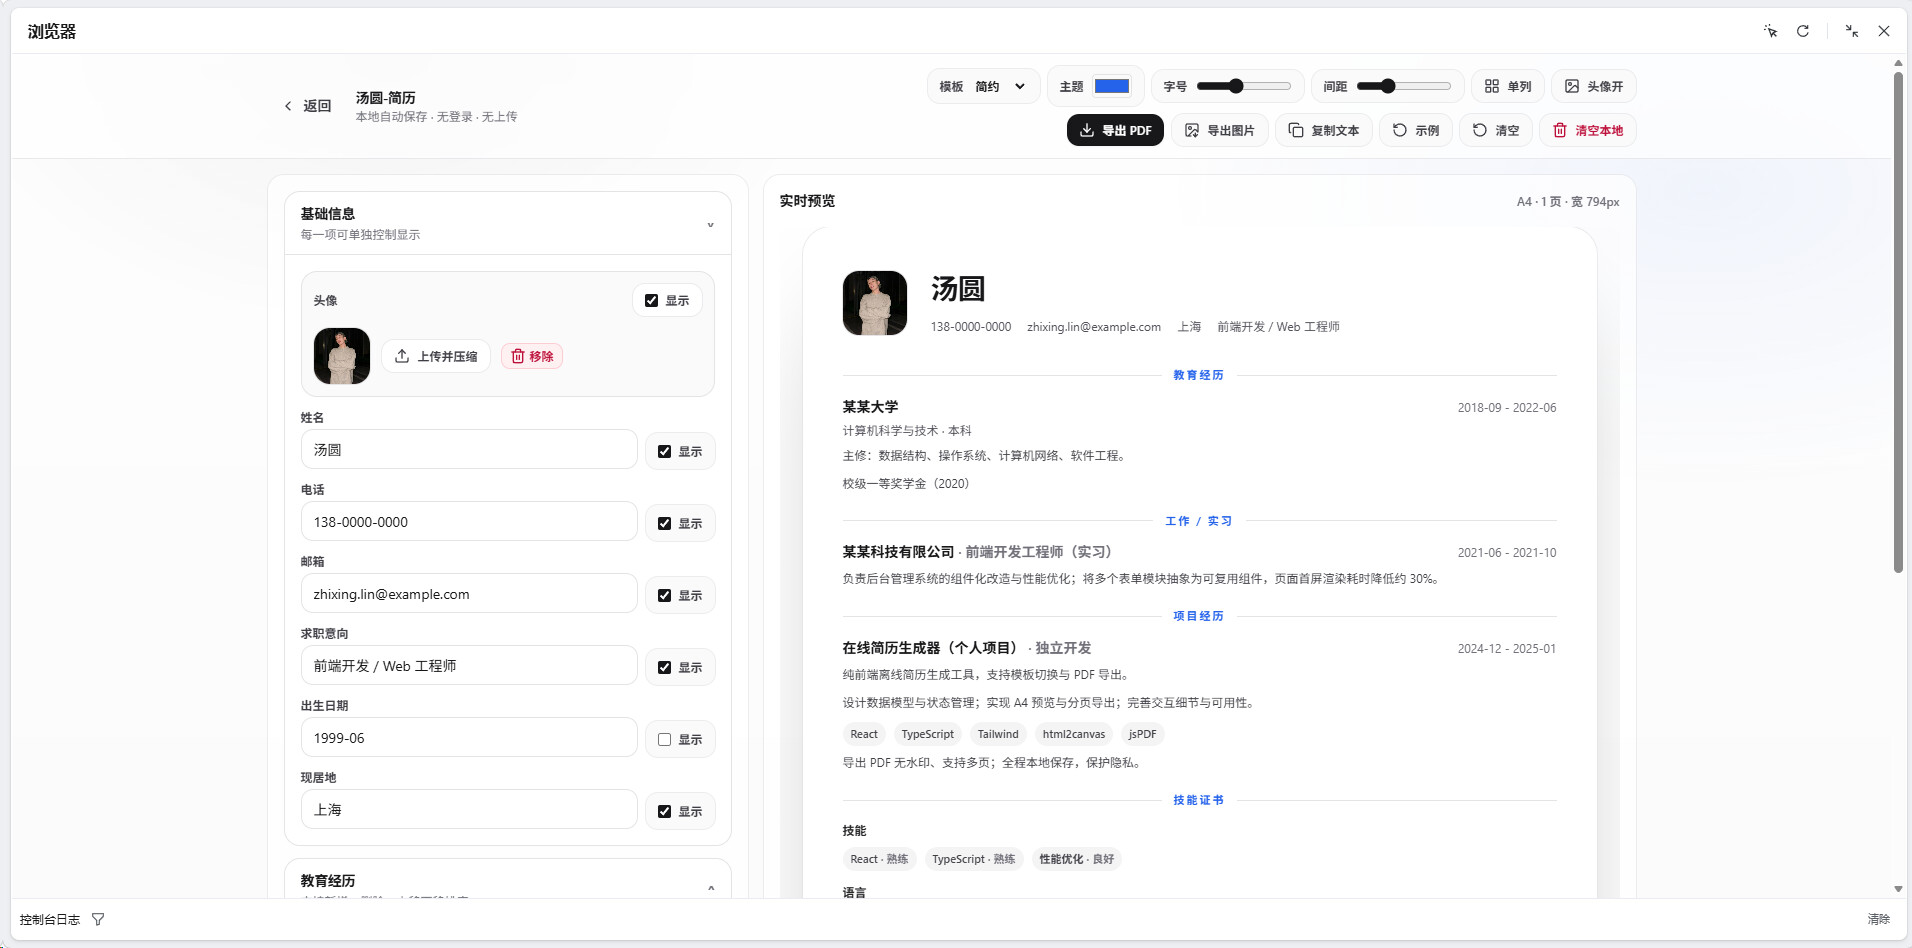
Task: Click the console log filter icon
Action: coord(98,919)
